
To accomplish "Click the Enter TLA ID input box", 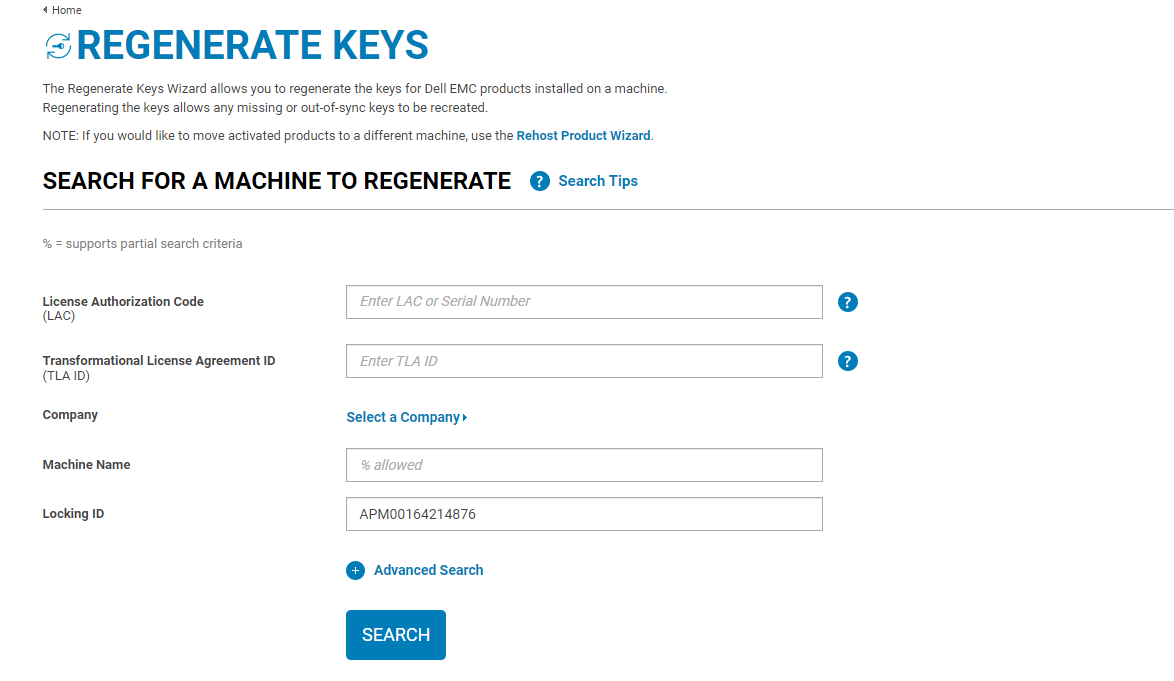I will [x=584, y=361].
